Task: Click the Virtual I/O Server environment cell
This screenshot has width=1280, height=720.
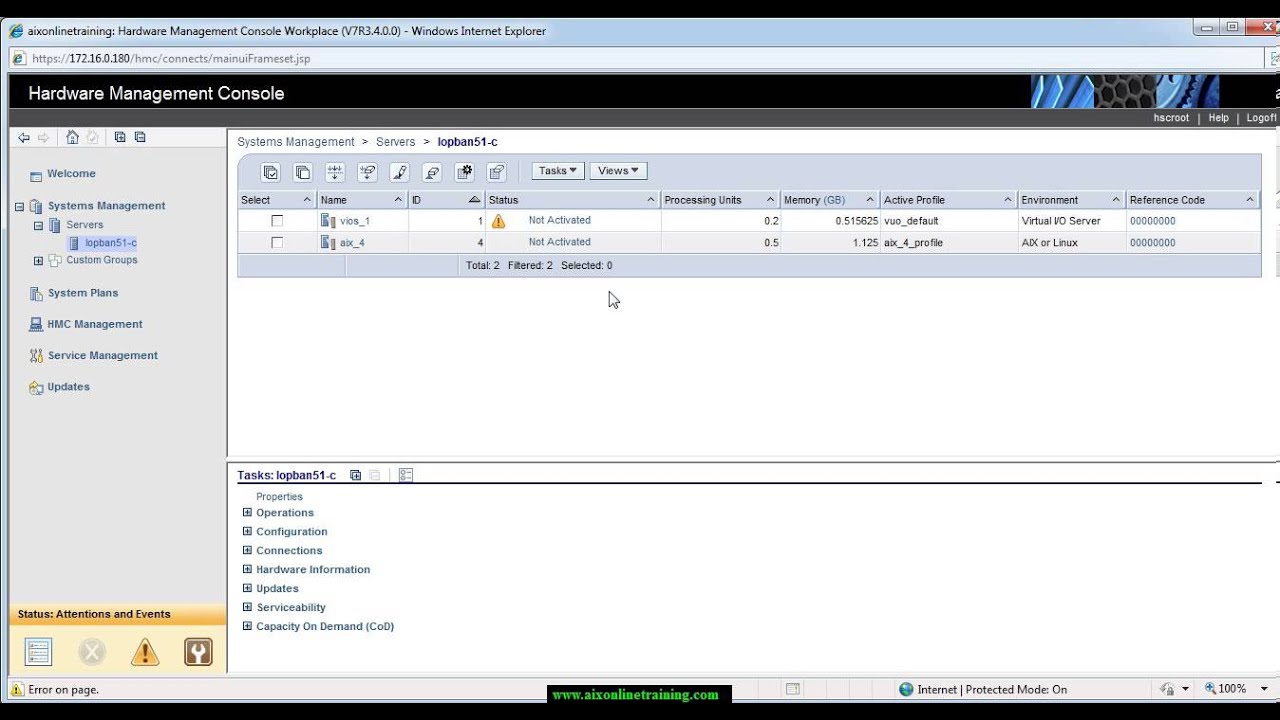Action: [1061, 221]
